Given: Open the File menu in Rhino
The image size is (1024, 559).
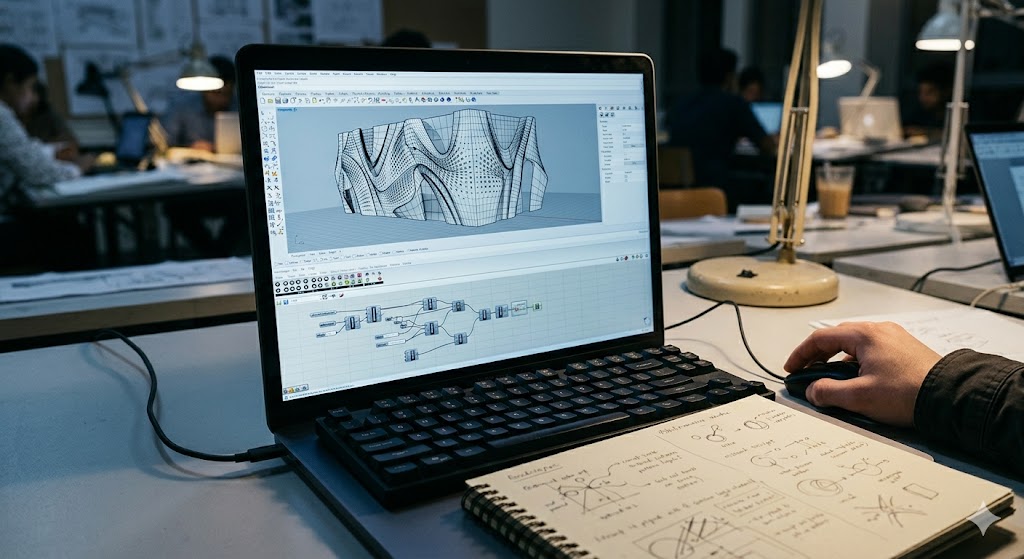Looking at the screenshot, I should point(259,73).
